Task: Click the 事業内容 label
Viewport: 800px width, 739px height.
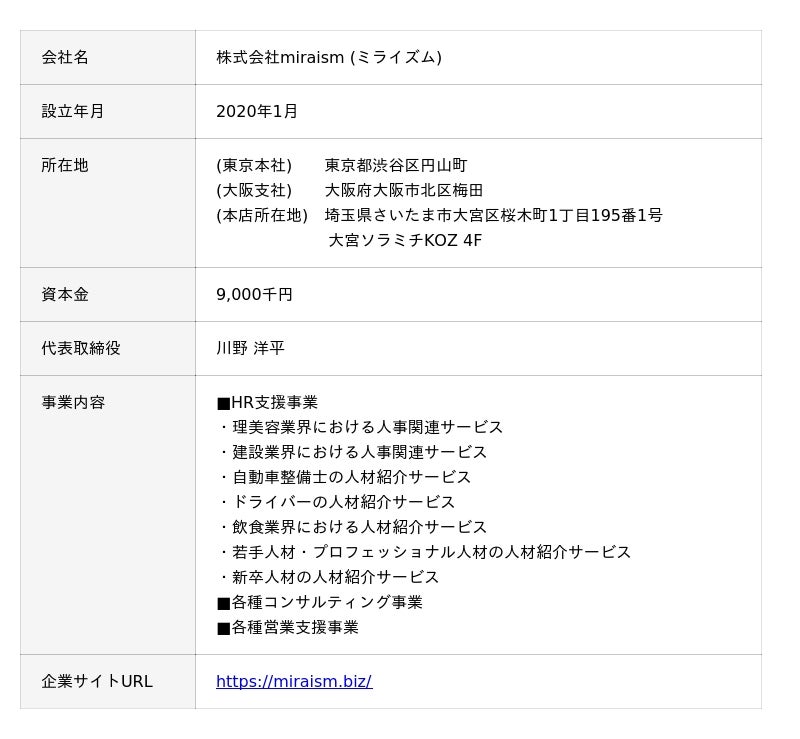Action: [73, 402]
